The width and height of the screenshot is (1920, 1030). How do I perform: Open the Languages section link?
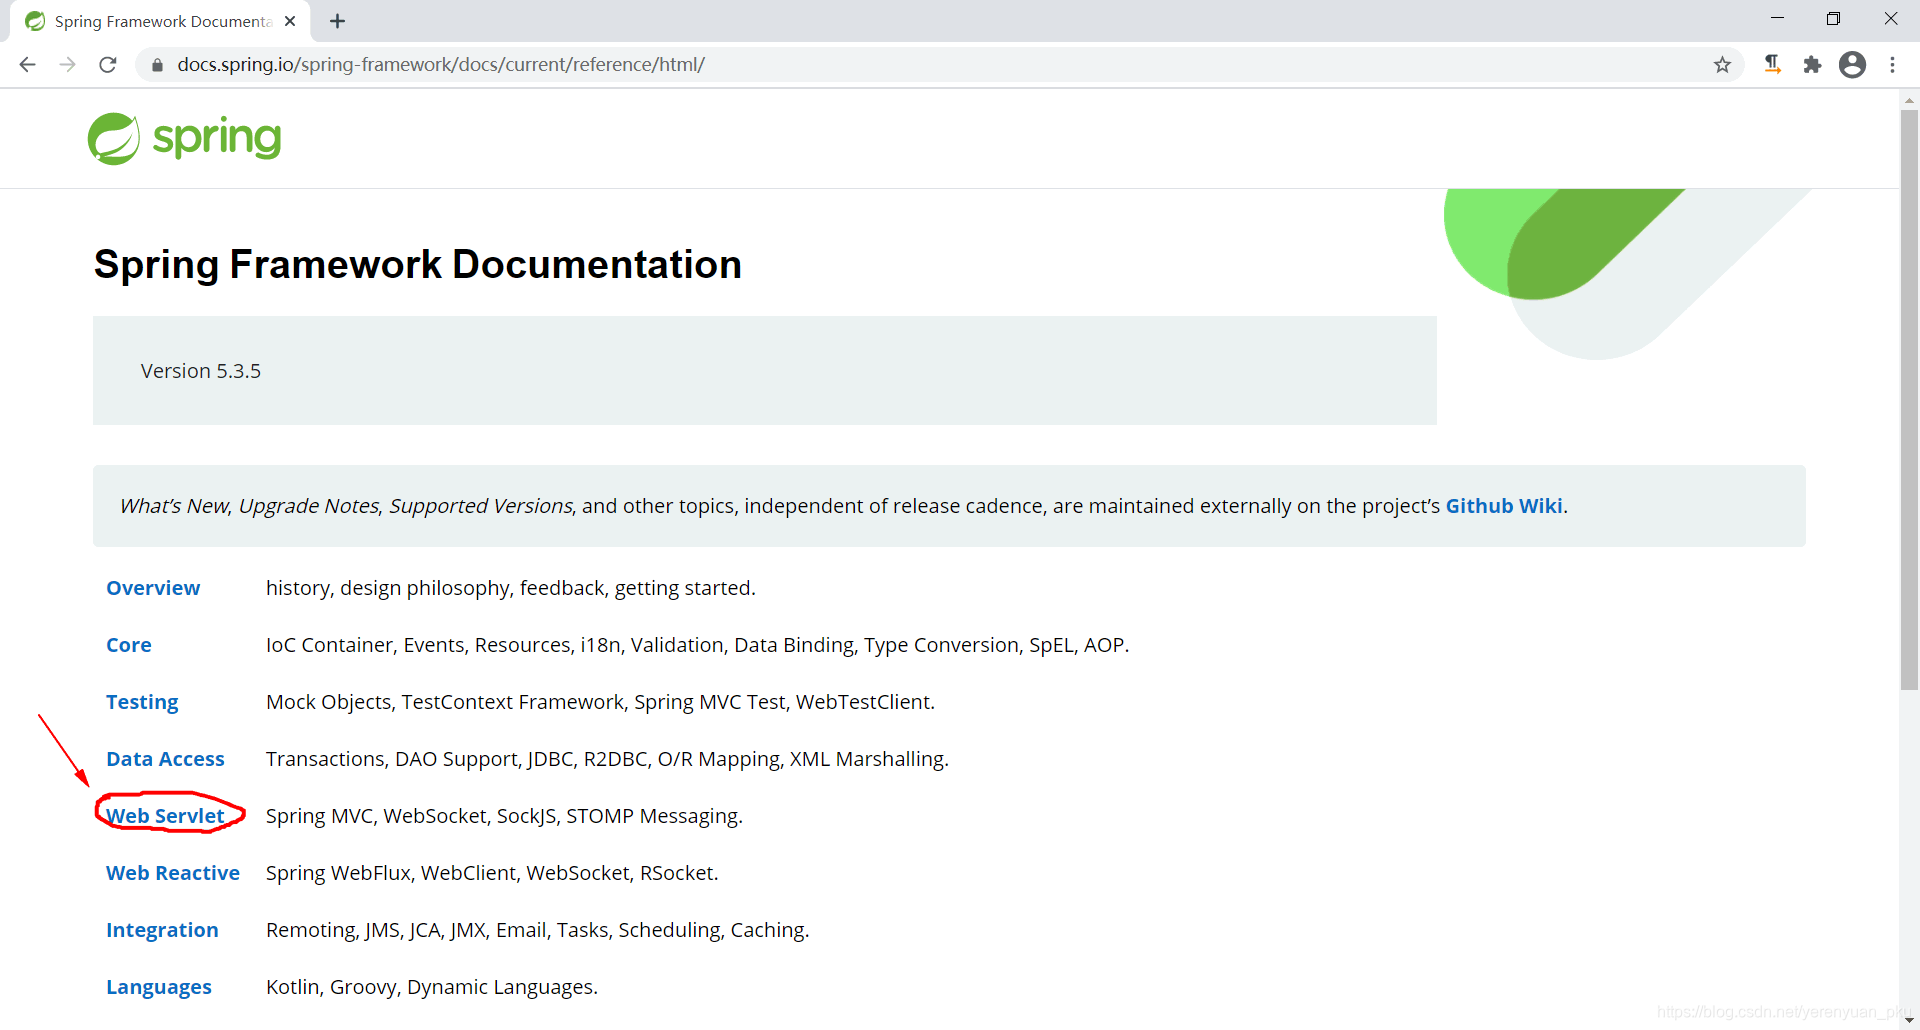pyautogui.click(x=159, y=987)
